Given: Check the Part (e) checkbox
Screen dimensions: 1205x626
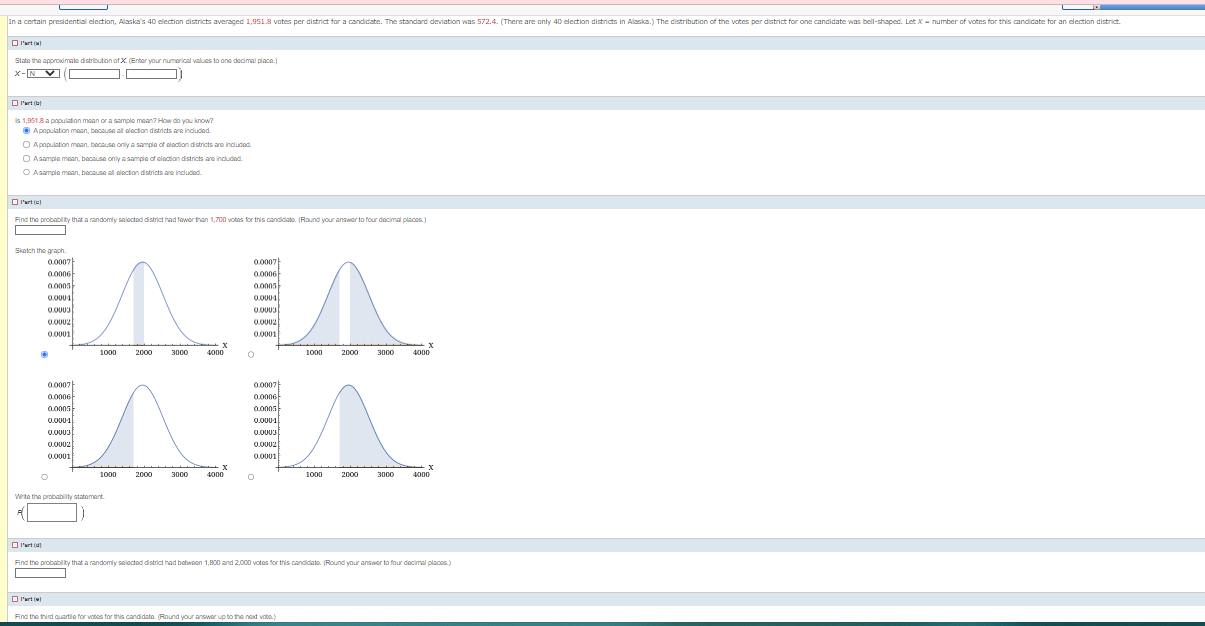Looking at the screenshot, I should tap(14, 600).
